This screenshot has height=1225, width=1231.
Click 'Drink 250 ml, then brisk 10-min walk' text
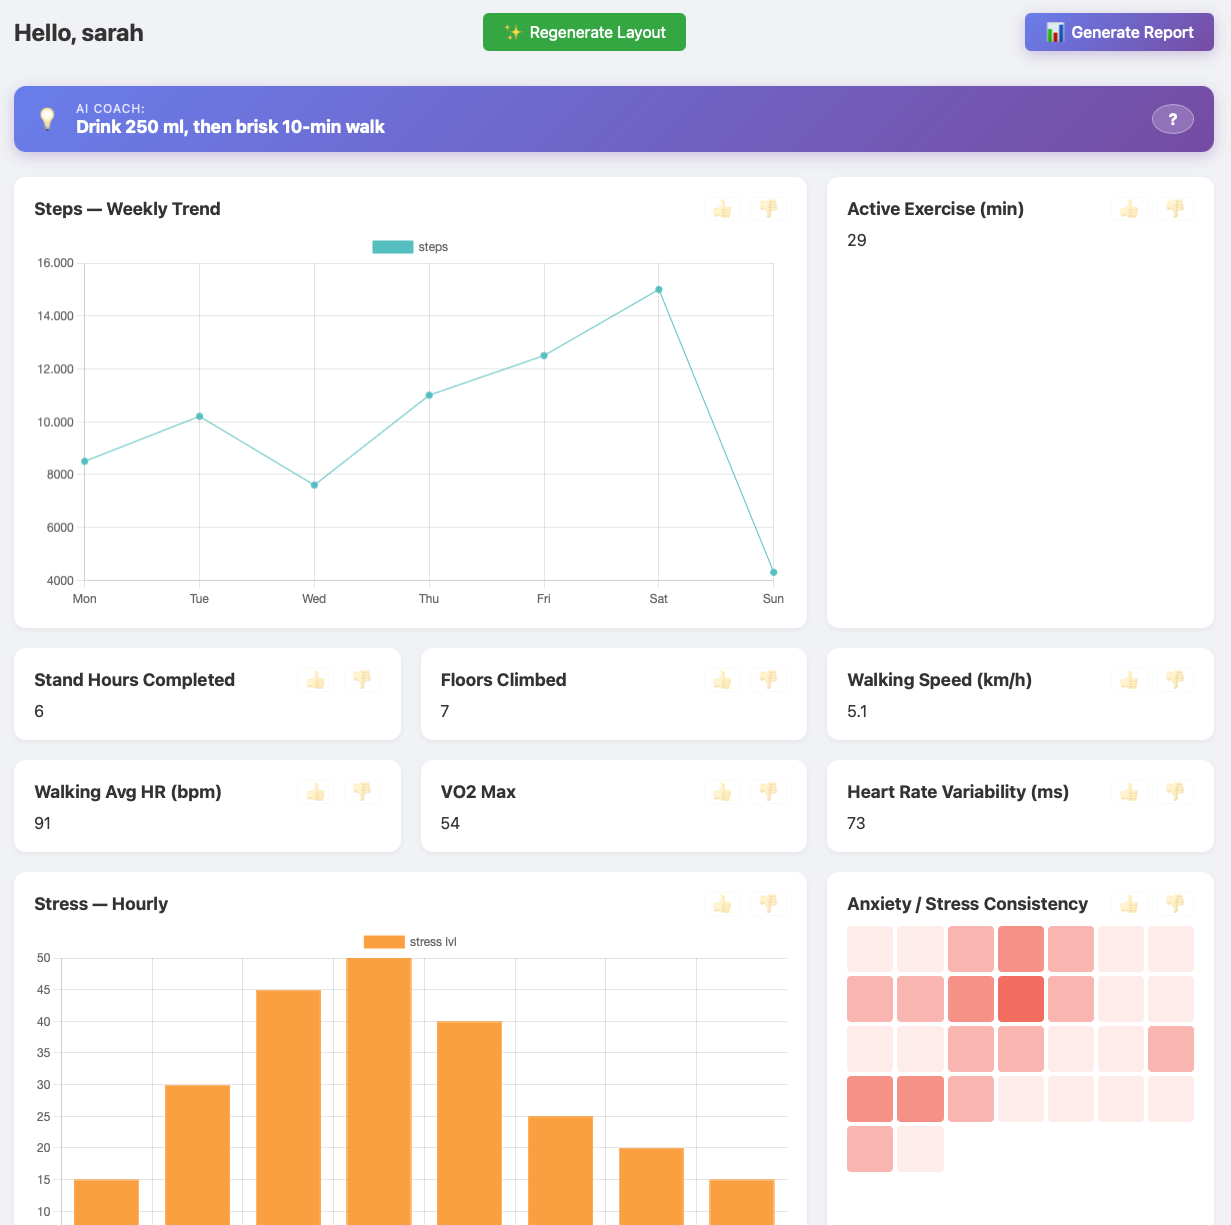click(x=230, y=127)
